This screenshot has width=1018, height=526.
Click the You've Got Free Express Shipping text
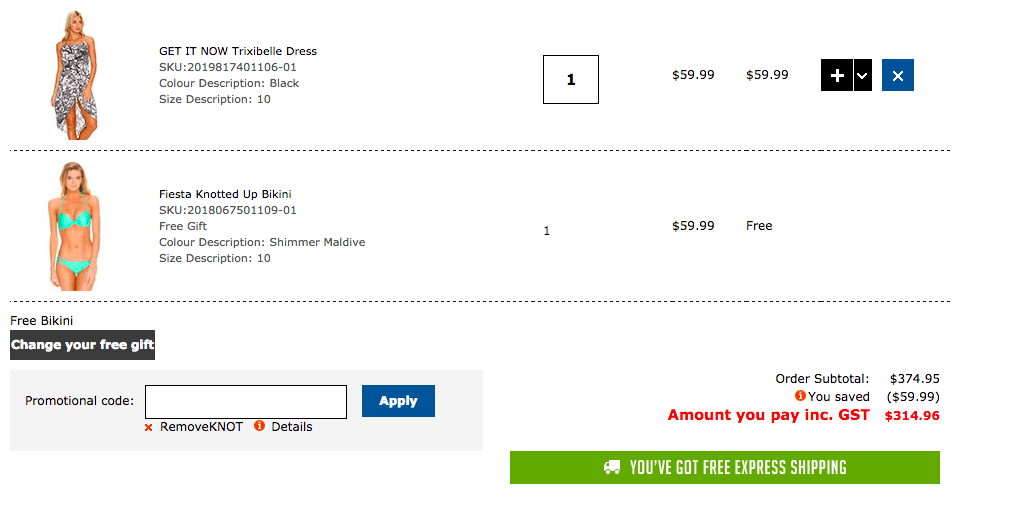(738, 467)
